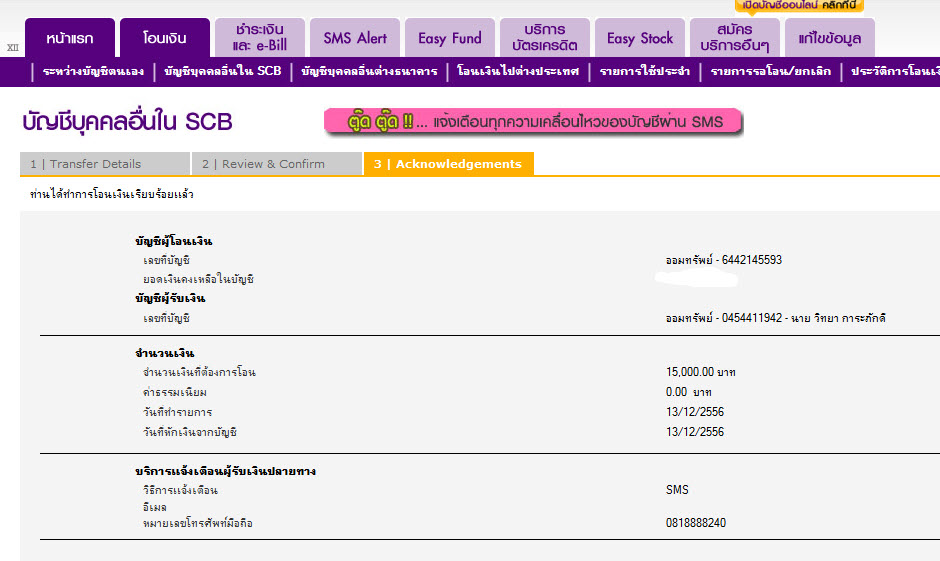
Task: Open the Easy Fund tab
Action: pos(450,38)
